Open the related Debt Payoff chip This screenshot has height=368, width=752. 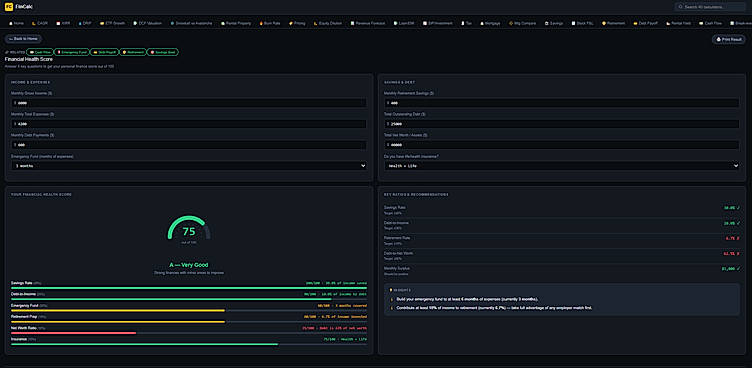[x=104, y=52]
